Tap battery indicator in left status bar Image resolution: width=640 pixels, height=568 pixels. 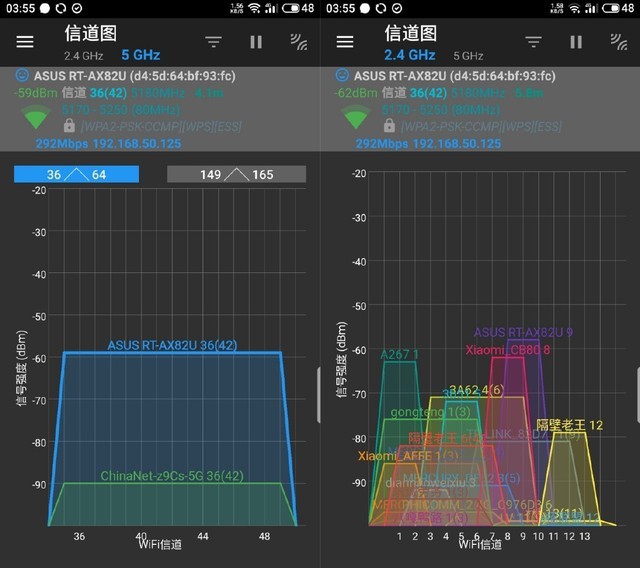(x=298, y=8)
